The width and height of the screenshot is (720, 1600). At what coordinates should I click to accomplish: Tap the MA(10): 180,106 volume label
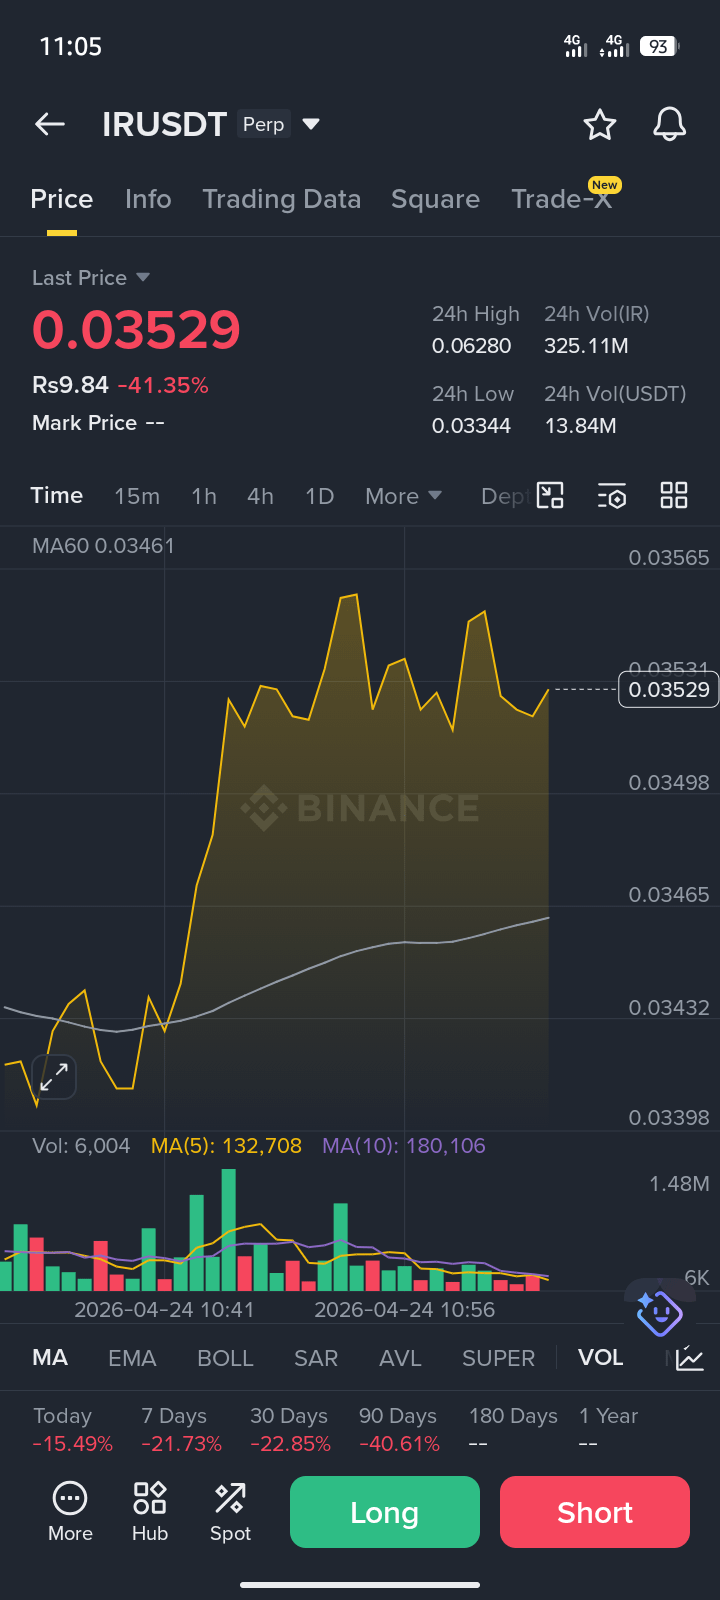[404, 1146]
